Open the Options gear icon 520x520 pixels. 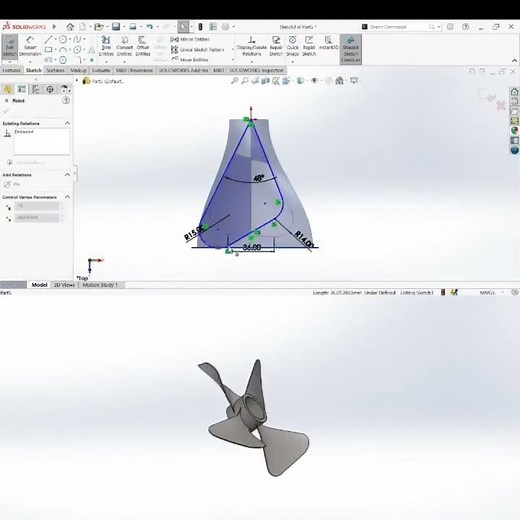point(226,27)
